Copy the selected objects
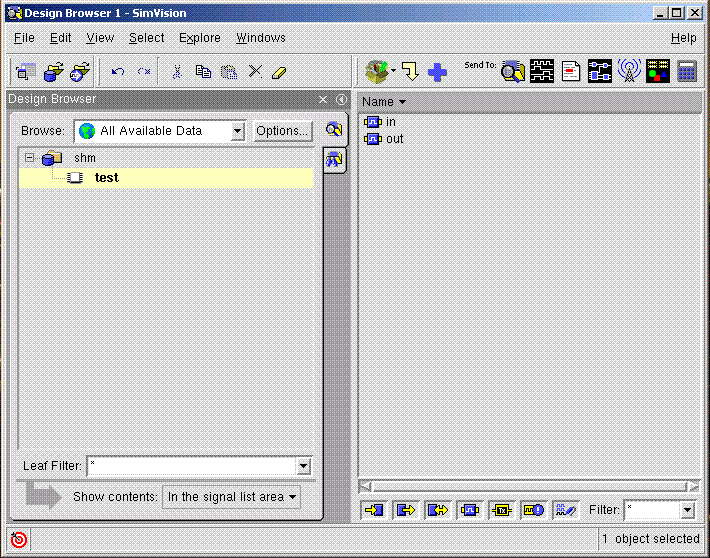This screenshot has height=558, width=710. point(203,72)
